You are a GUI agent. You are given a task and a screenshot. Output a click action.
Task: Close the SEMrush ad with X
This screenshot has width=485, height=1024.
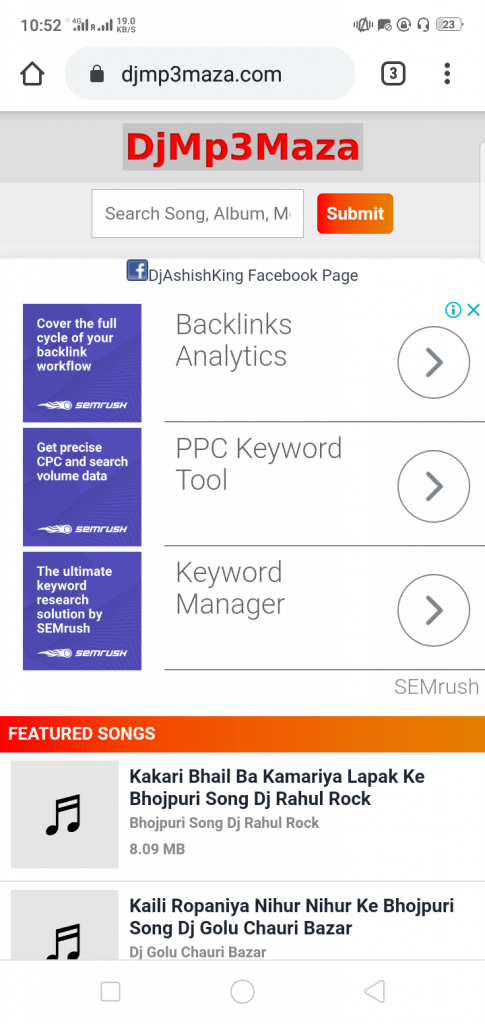(473, 310)
